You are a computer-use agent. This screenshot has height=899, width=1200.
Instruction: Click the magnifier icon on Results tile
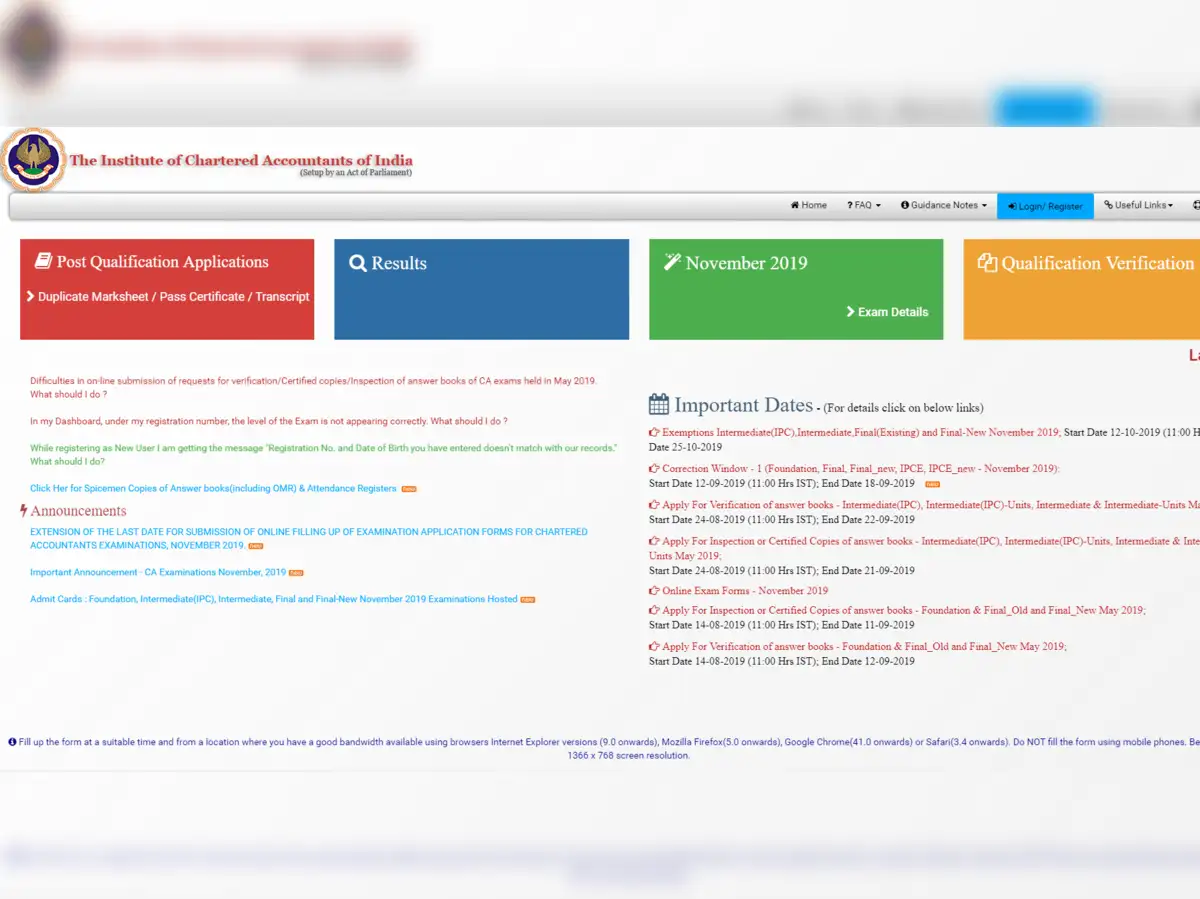[358, 263]
